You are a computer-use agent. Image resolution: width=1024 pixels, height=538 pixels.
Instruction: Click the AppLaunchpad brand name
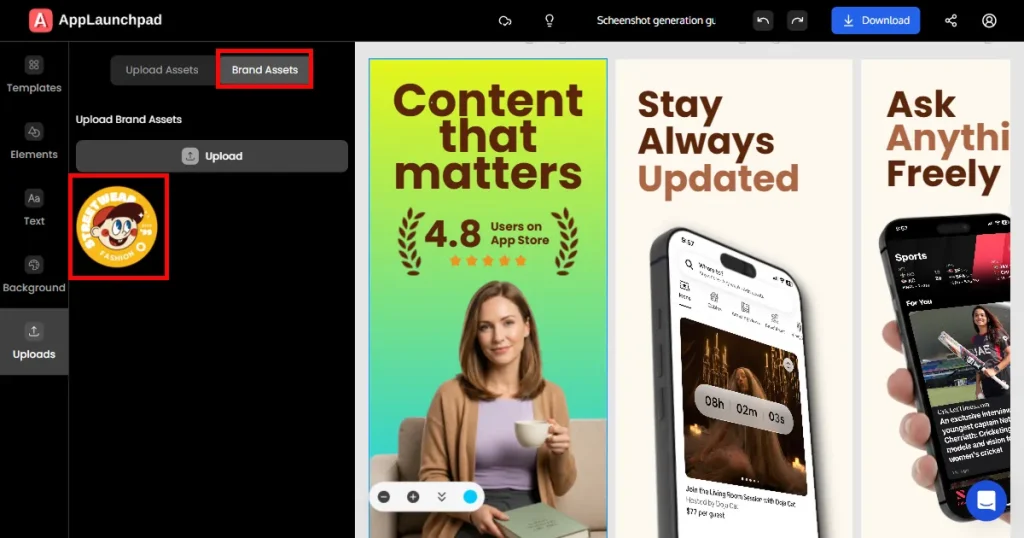click(110, 20)
